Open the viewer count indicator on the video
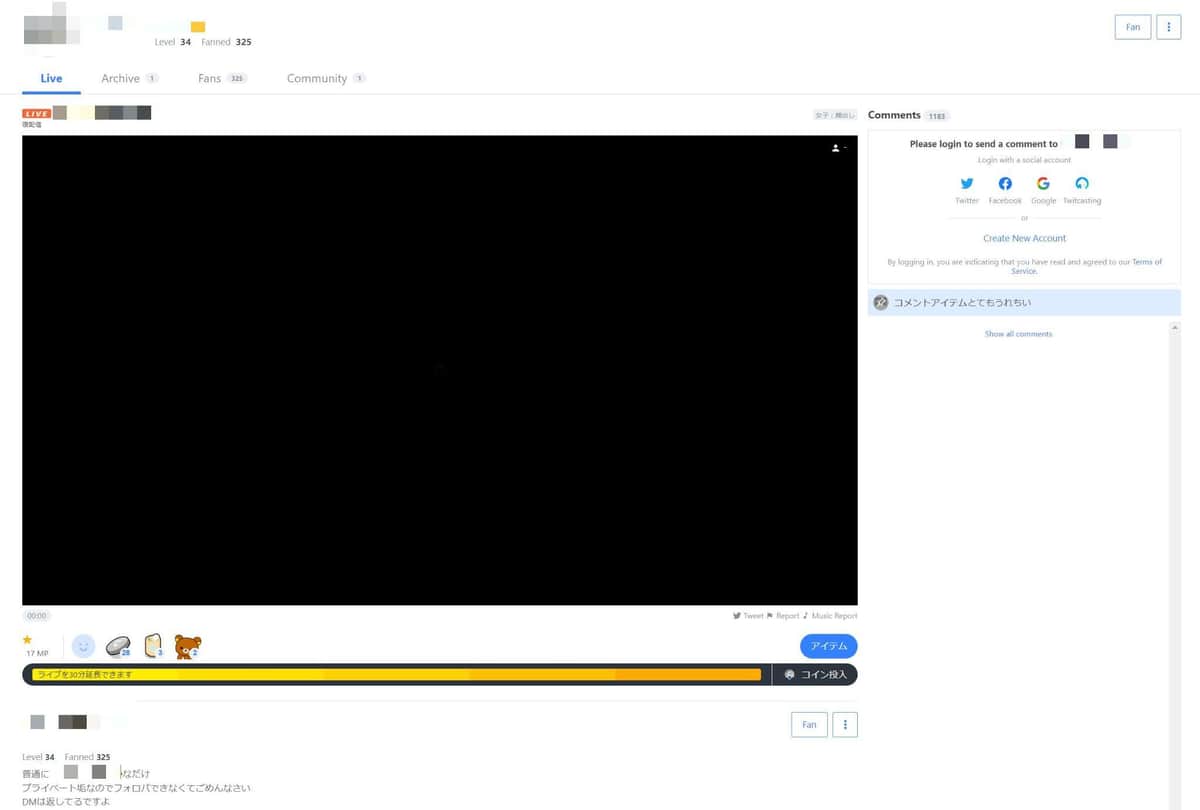 pyautogui.click(x=838, y=147)
